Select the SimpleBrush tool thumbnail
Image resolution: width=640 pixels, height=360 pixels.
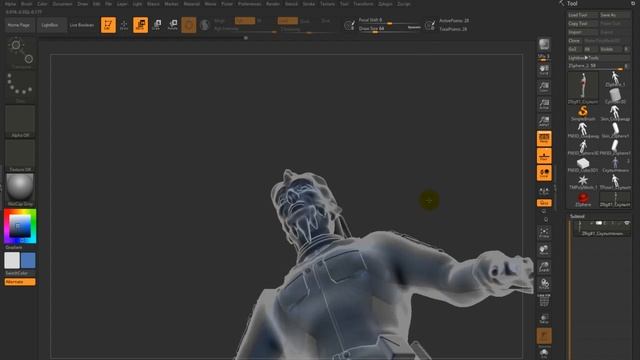(x=583, y=113)
